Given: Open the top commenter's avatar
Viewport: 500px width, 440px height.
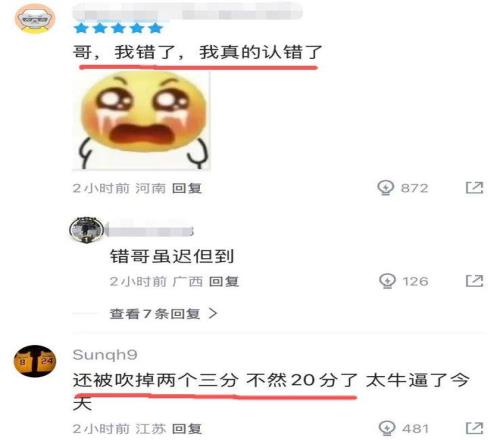Looking at the screenshot, I should click(x=35, y=19).
